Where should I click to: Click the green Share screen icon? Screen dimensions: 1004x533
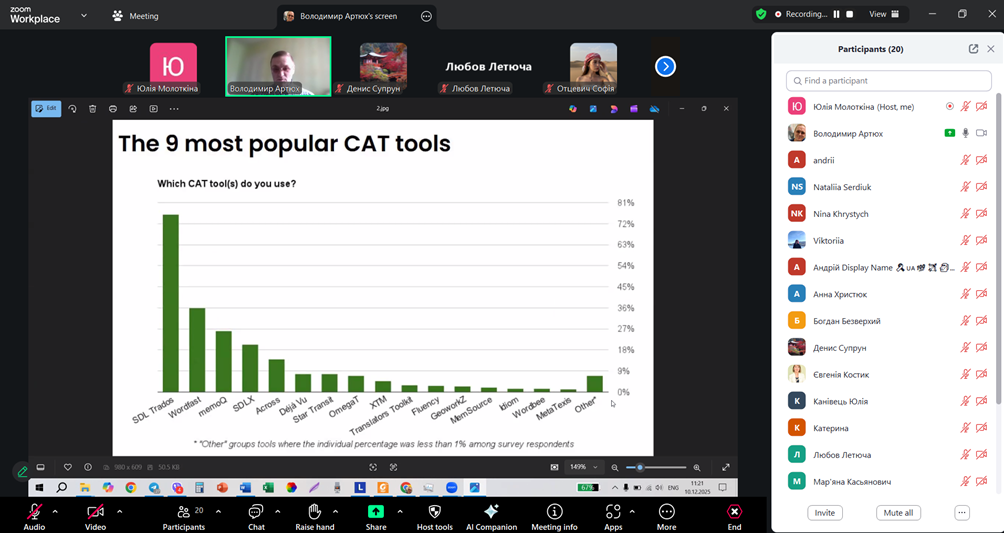[376, 511]
